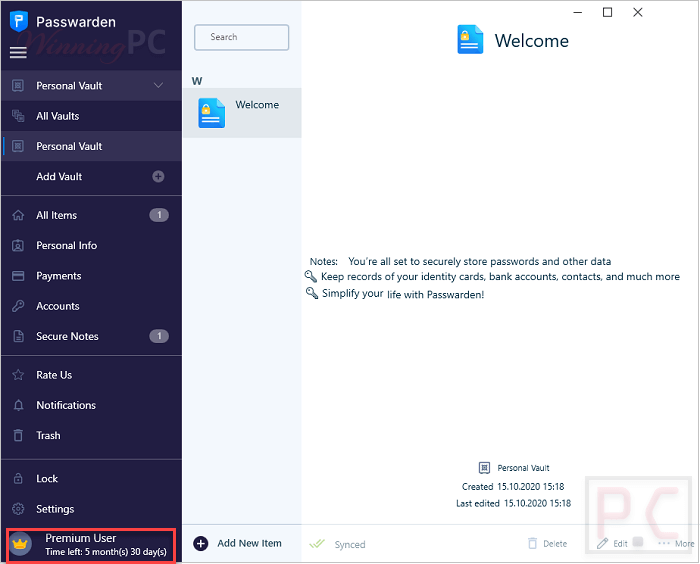Viewport: 700px width, 564px height.
Task: Click the Passwarden shield logo
Action: [19, 21]
